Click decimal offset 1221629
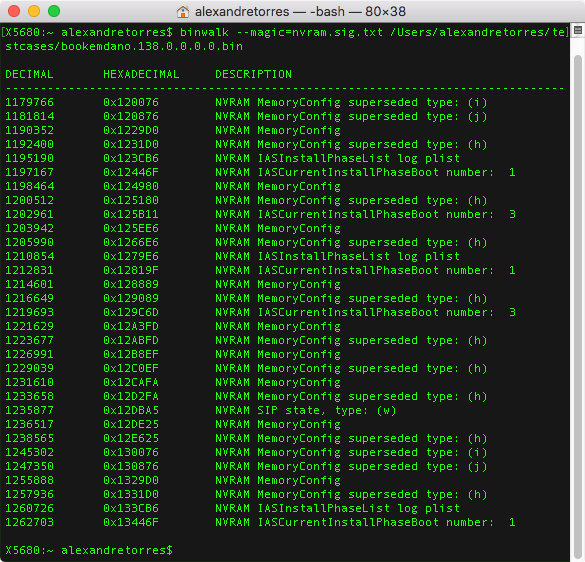Image resolution: width=585 pixels, height=562 pixels. click(x=29, y=326)
